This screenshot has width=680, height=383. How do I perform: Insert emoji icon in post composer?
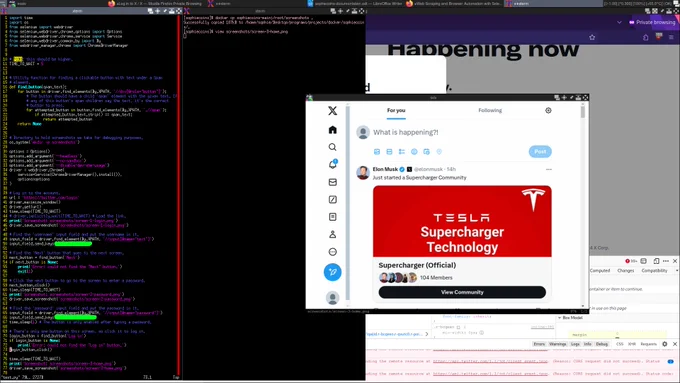tap(414, 151)
